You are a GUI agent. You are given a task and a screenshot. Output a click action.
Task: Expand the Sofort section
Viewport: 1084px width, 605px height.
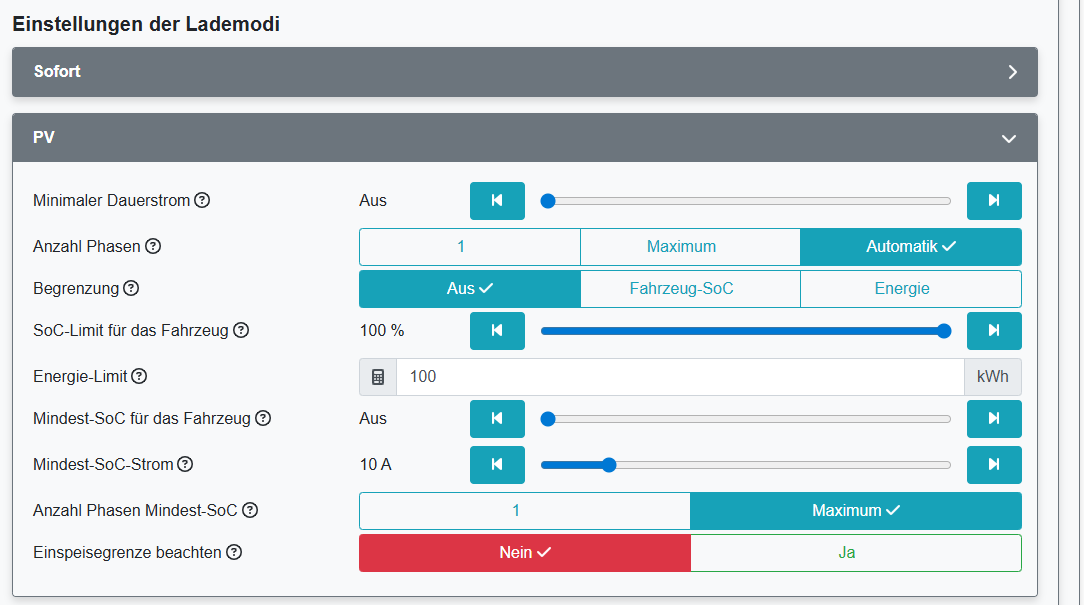[1012, 72]
